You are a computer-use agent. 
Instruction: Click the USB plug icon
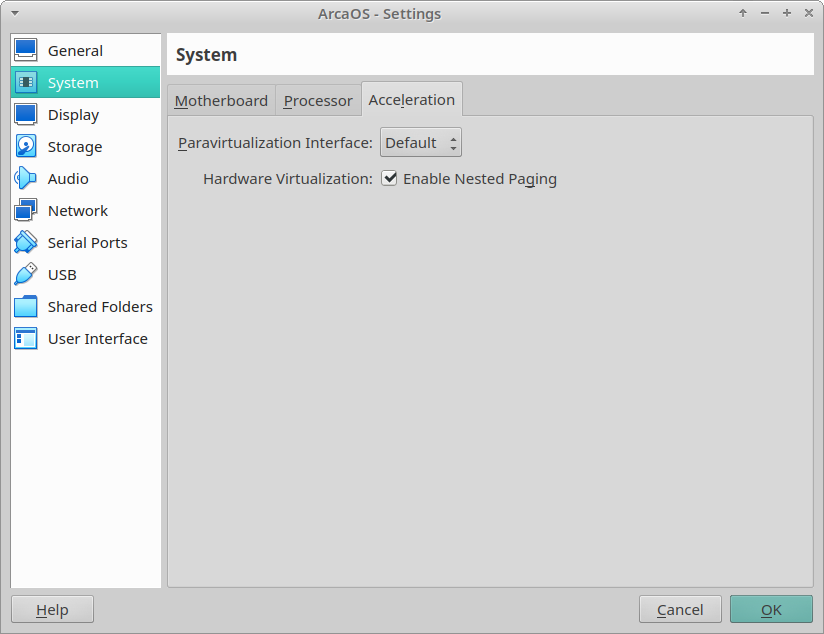[x=26, y=275]
